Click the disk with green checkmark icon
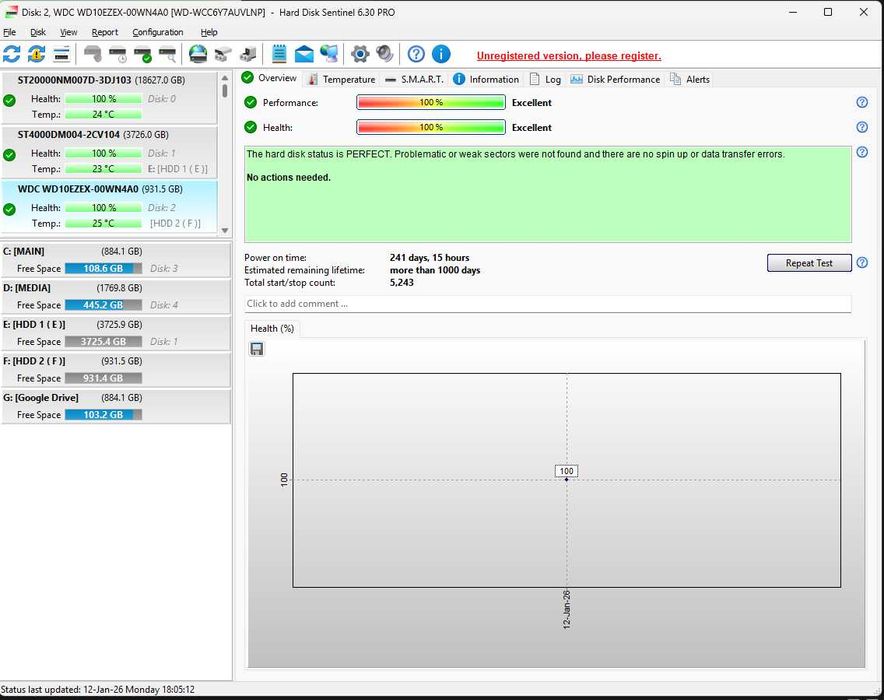884x700 pixels. click(143, 54)
